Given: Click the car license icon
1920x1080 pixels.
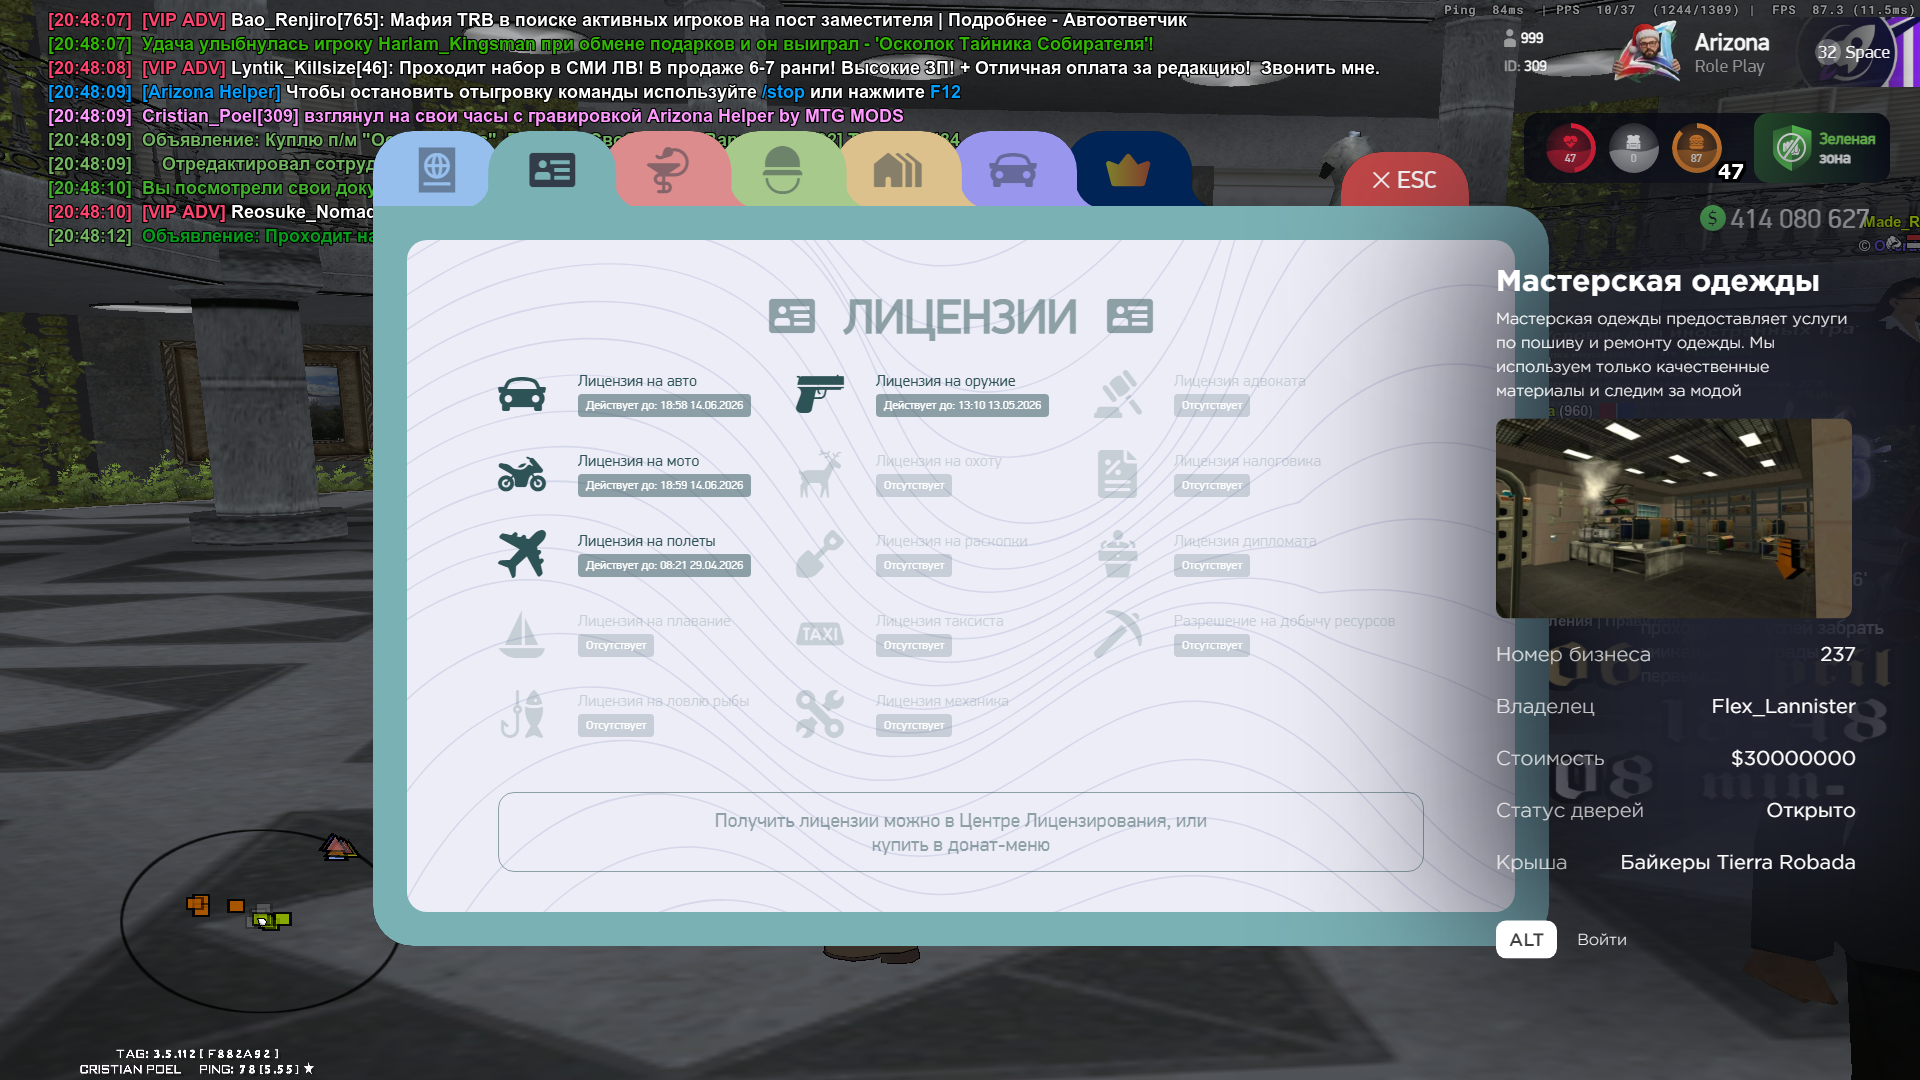Looking at the screenshot, I should pos(522,395).
